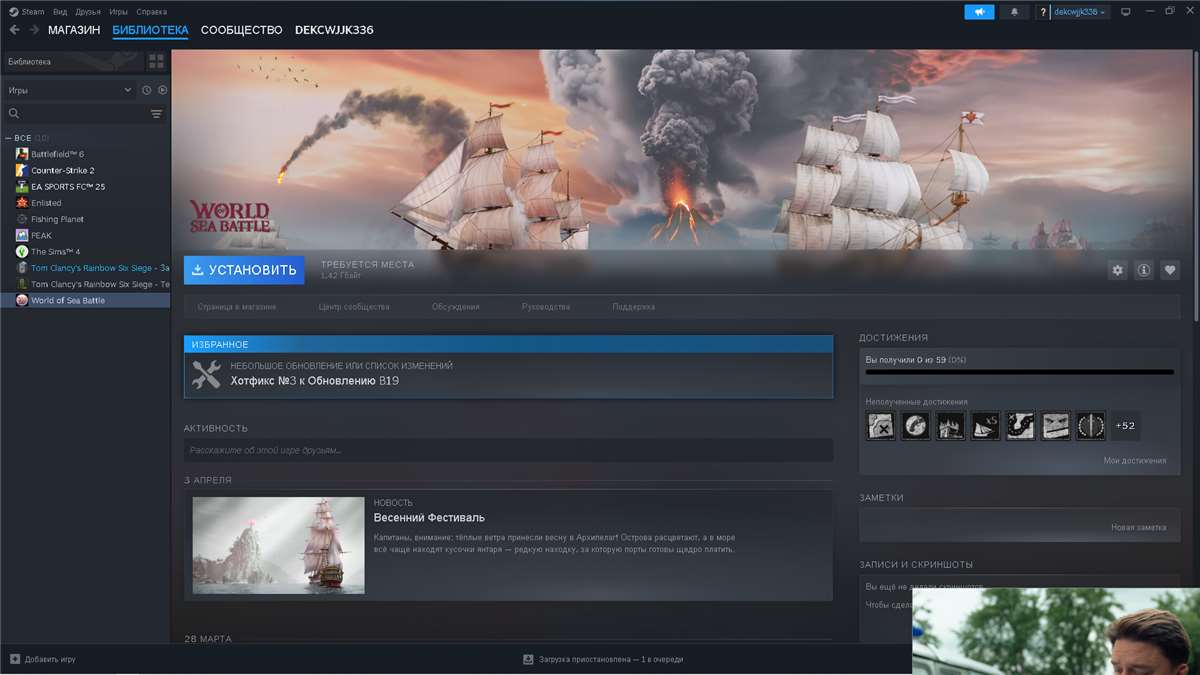Screen dimensions: 1200x675
Task: Select EA SPORTS FC 25 in list
Action: pos(67,186)
